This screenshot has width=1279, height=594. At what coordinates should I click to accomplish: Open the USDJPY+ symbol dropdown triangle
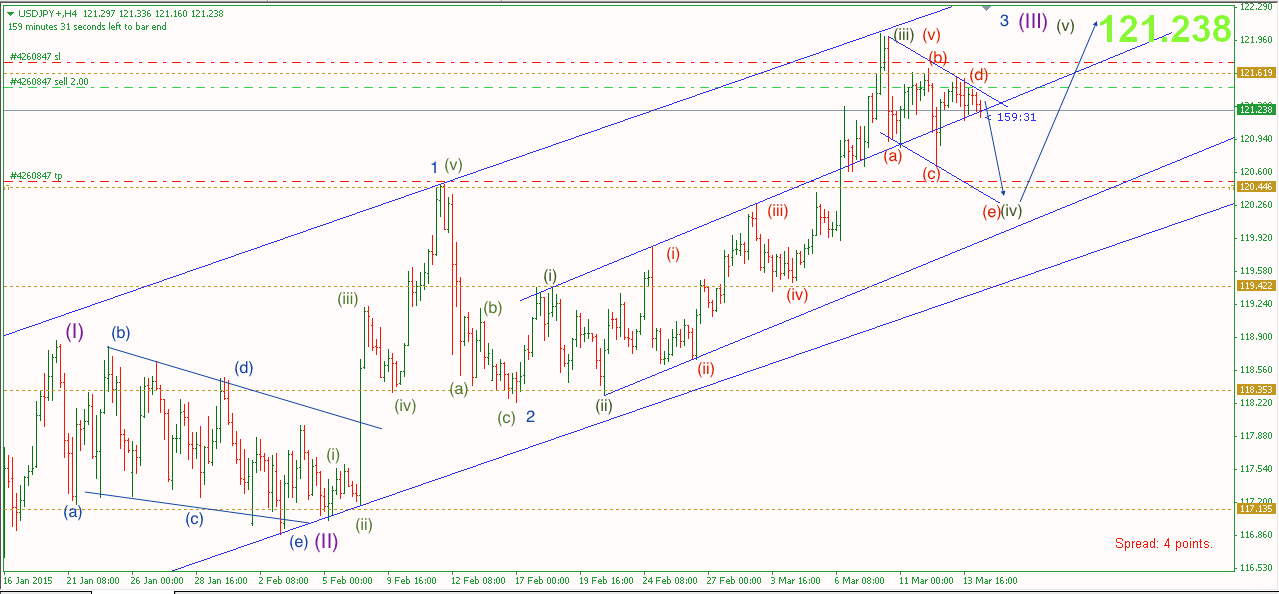click(x=9, y=15)
